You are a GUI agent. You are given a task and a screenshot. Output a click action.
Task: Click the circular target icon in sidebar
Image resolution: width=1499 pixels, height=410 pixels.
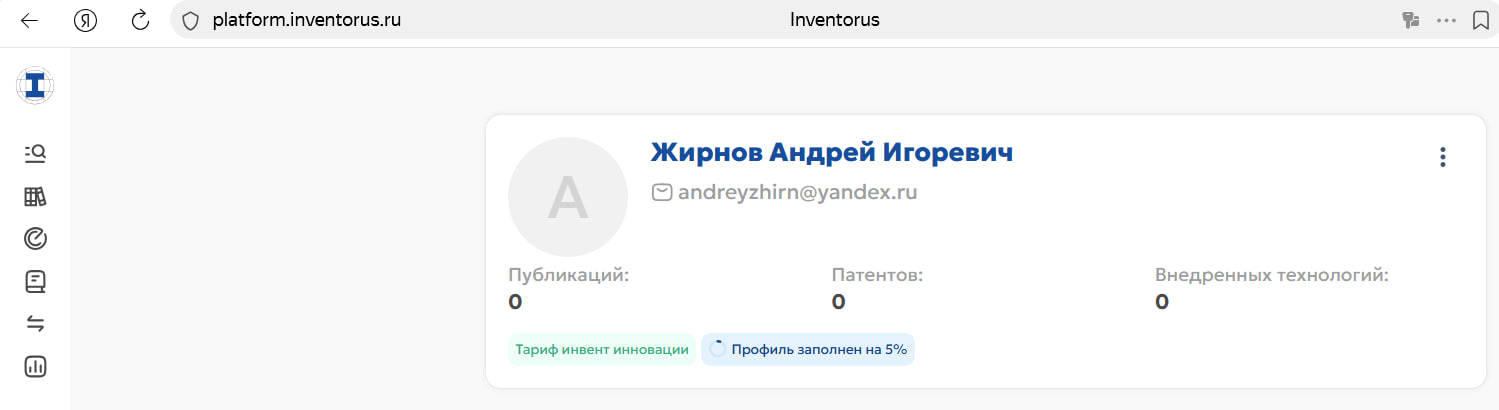(35, 238)
